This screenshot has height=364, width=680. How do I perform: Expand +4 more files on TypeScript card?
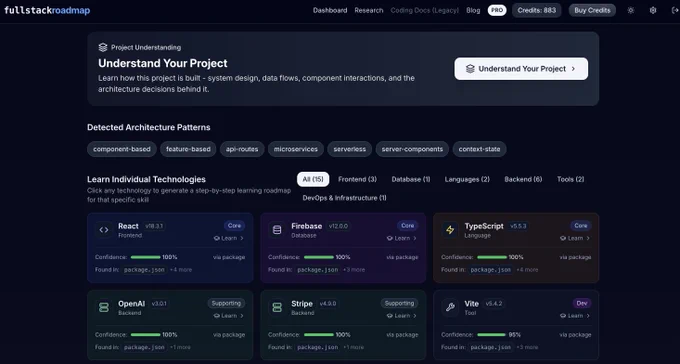click(527, 270)
